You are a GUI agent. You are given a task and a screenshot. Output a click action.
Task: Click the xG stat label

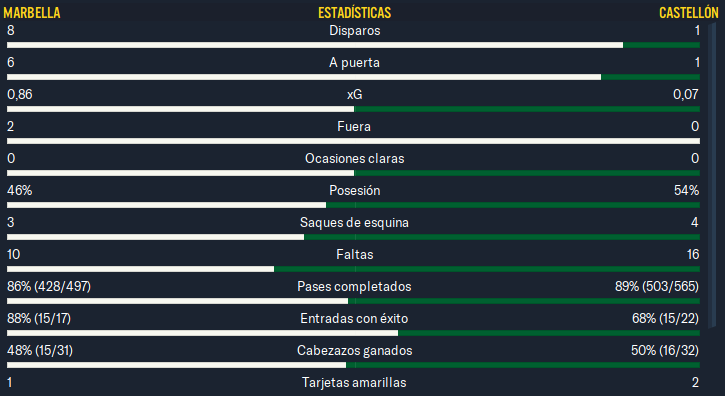click(x=355, y=94)
